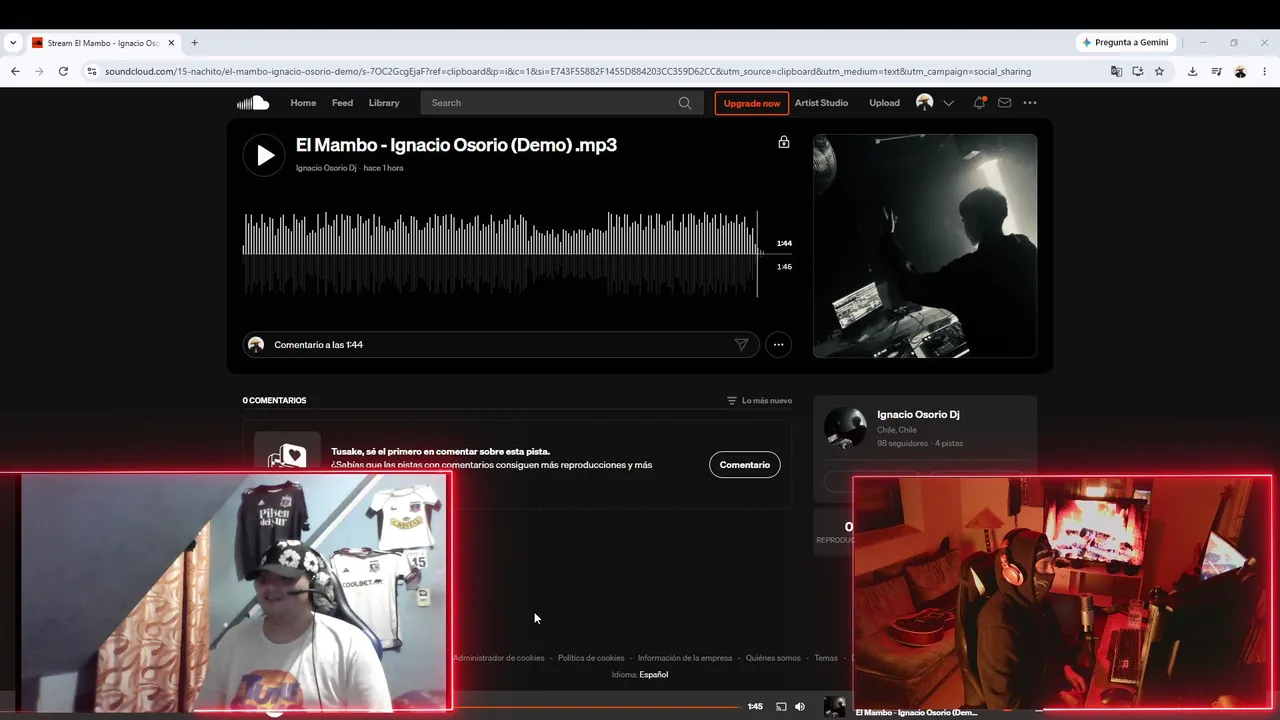Bookmark this page with the star icon
This screenshot has width=1280, height=720.
coord(1159,72)
